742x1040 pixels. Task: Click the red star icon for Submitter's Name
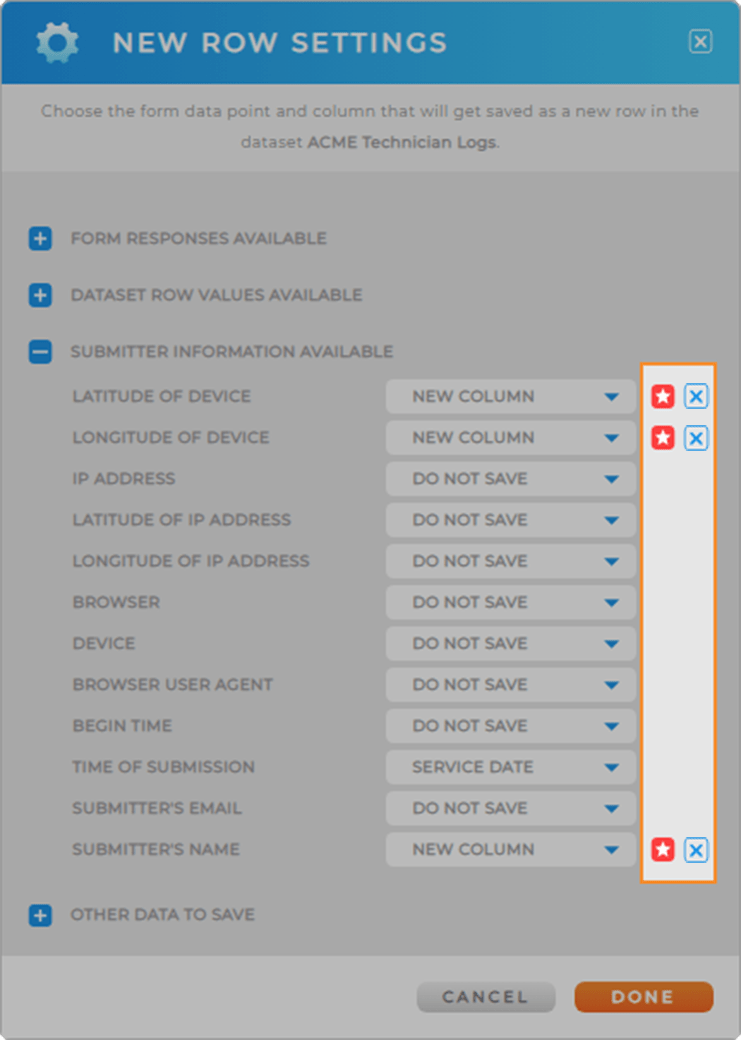click(662, 850)
